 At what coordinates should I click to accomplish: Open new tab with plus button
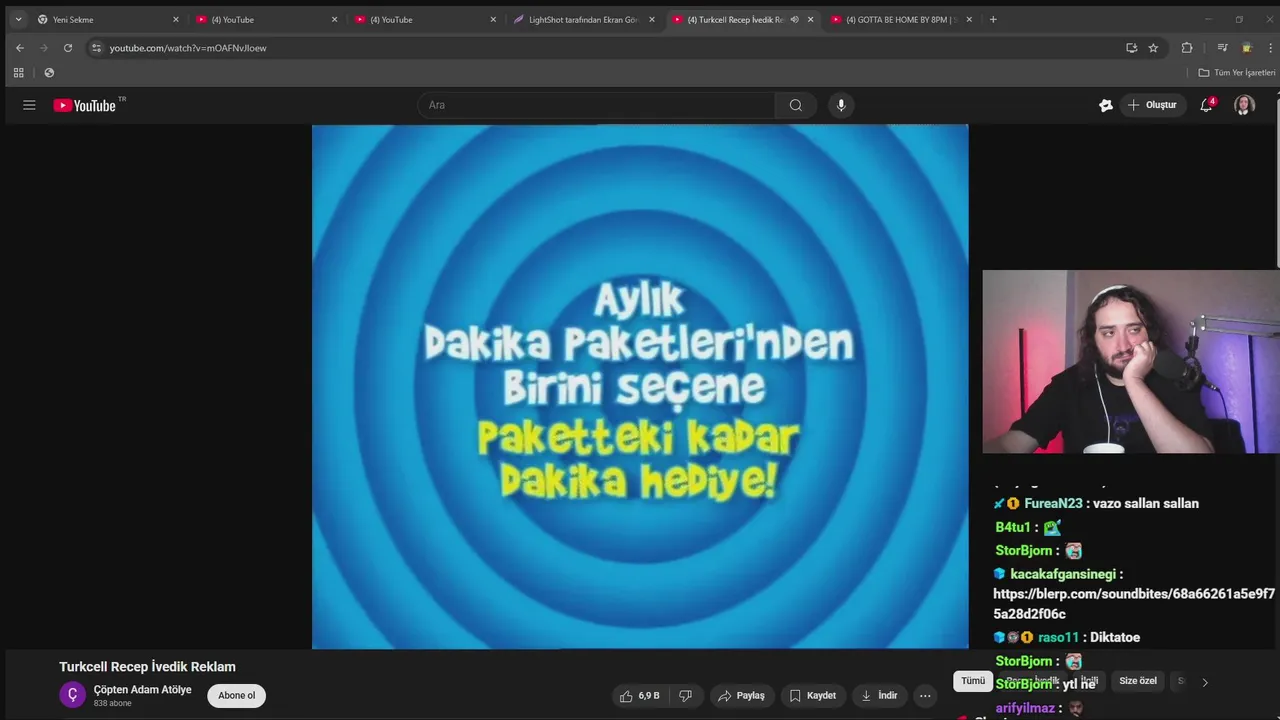993,19
